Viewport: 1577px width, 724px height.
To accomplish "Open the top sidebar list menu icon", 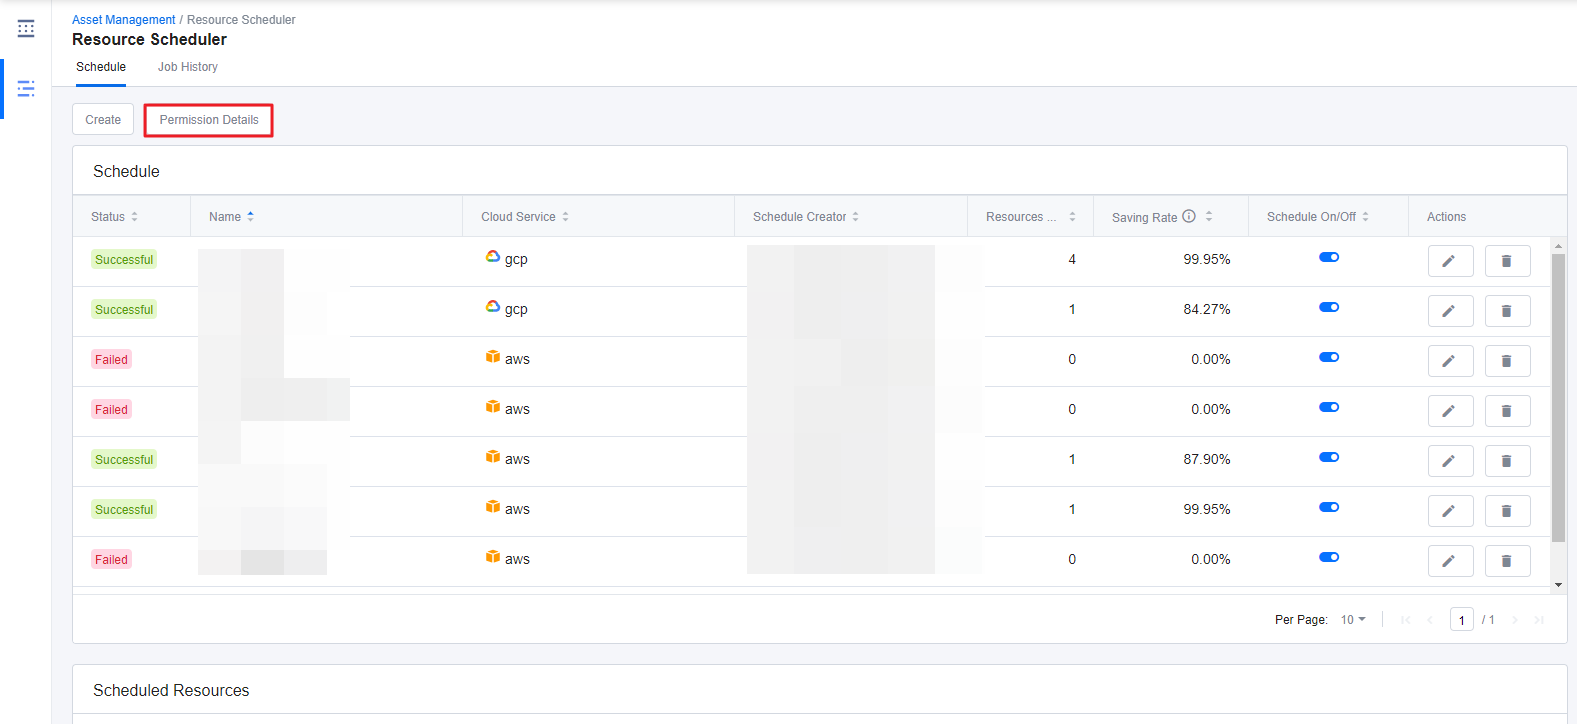I will click(26, 29).
